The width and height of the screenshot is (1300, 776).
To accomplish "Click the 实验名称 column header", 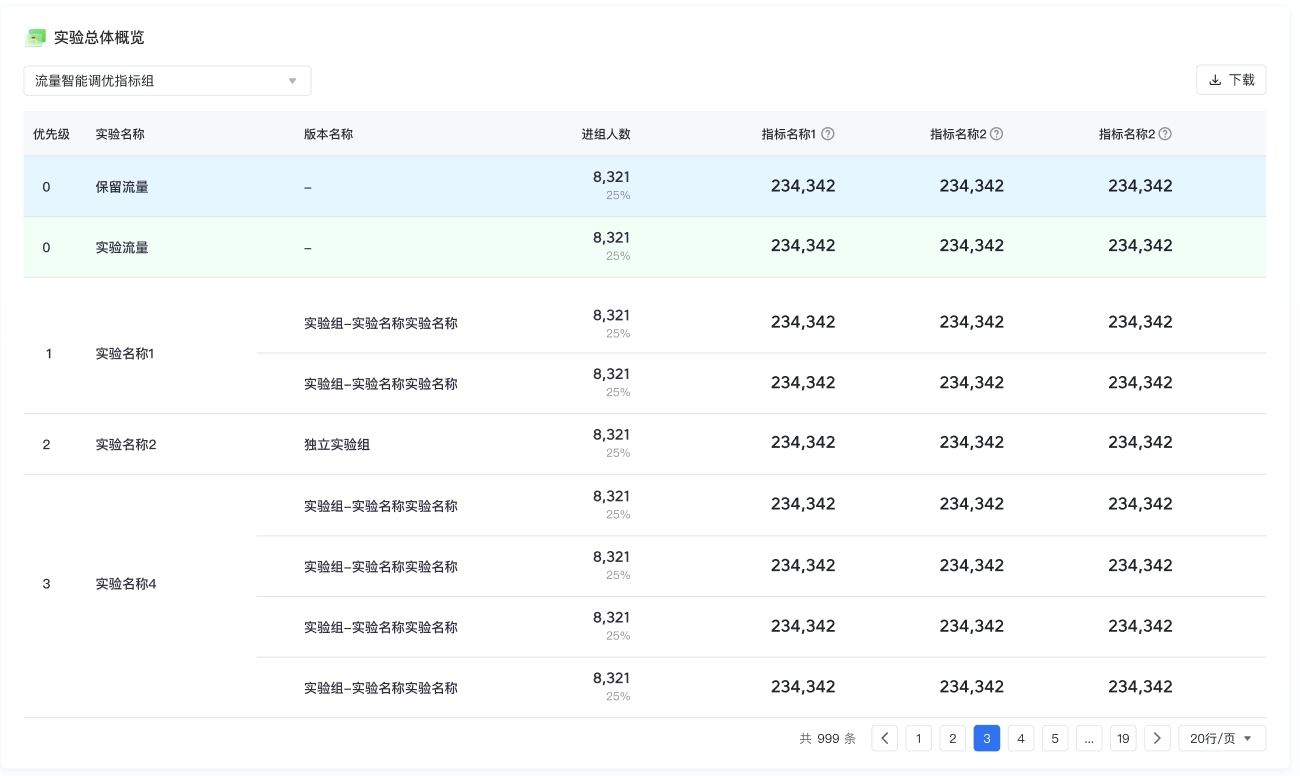I will point(120,134).
